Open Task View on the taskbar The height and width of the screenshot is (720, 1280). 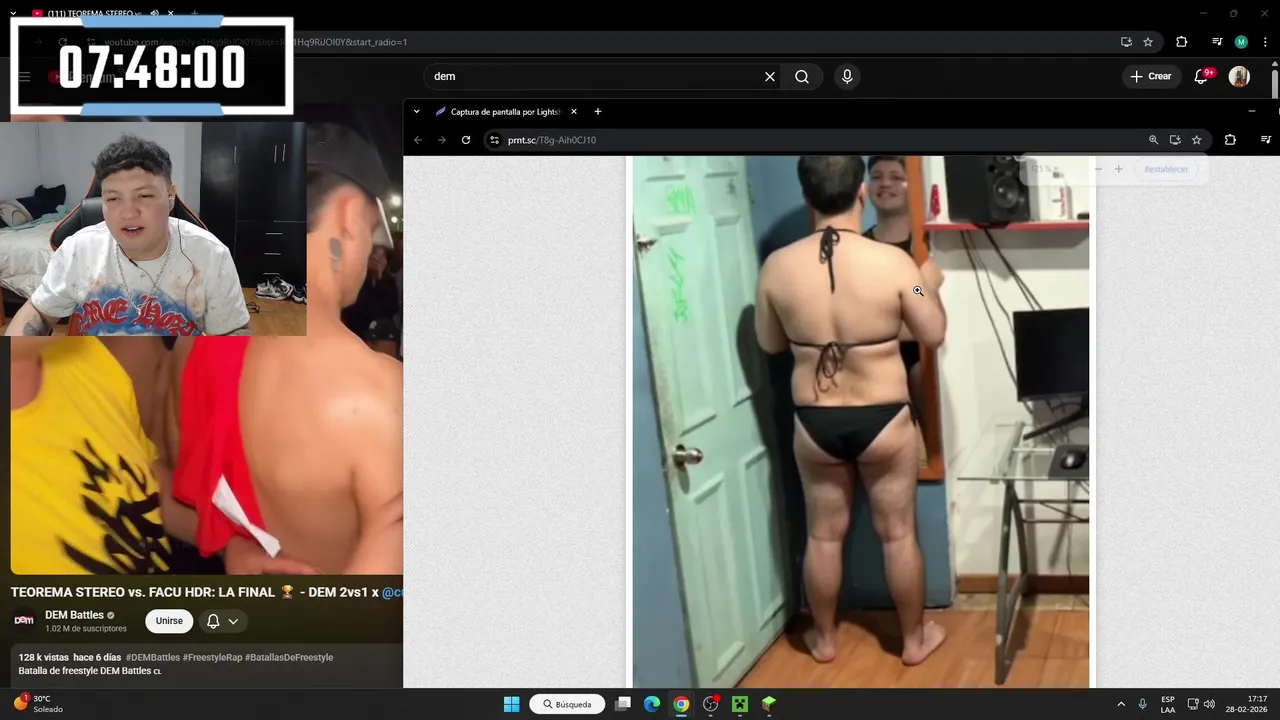pyautogui.click(x=623, y=704)
